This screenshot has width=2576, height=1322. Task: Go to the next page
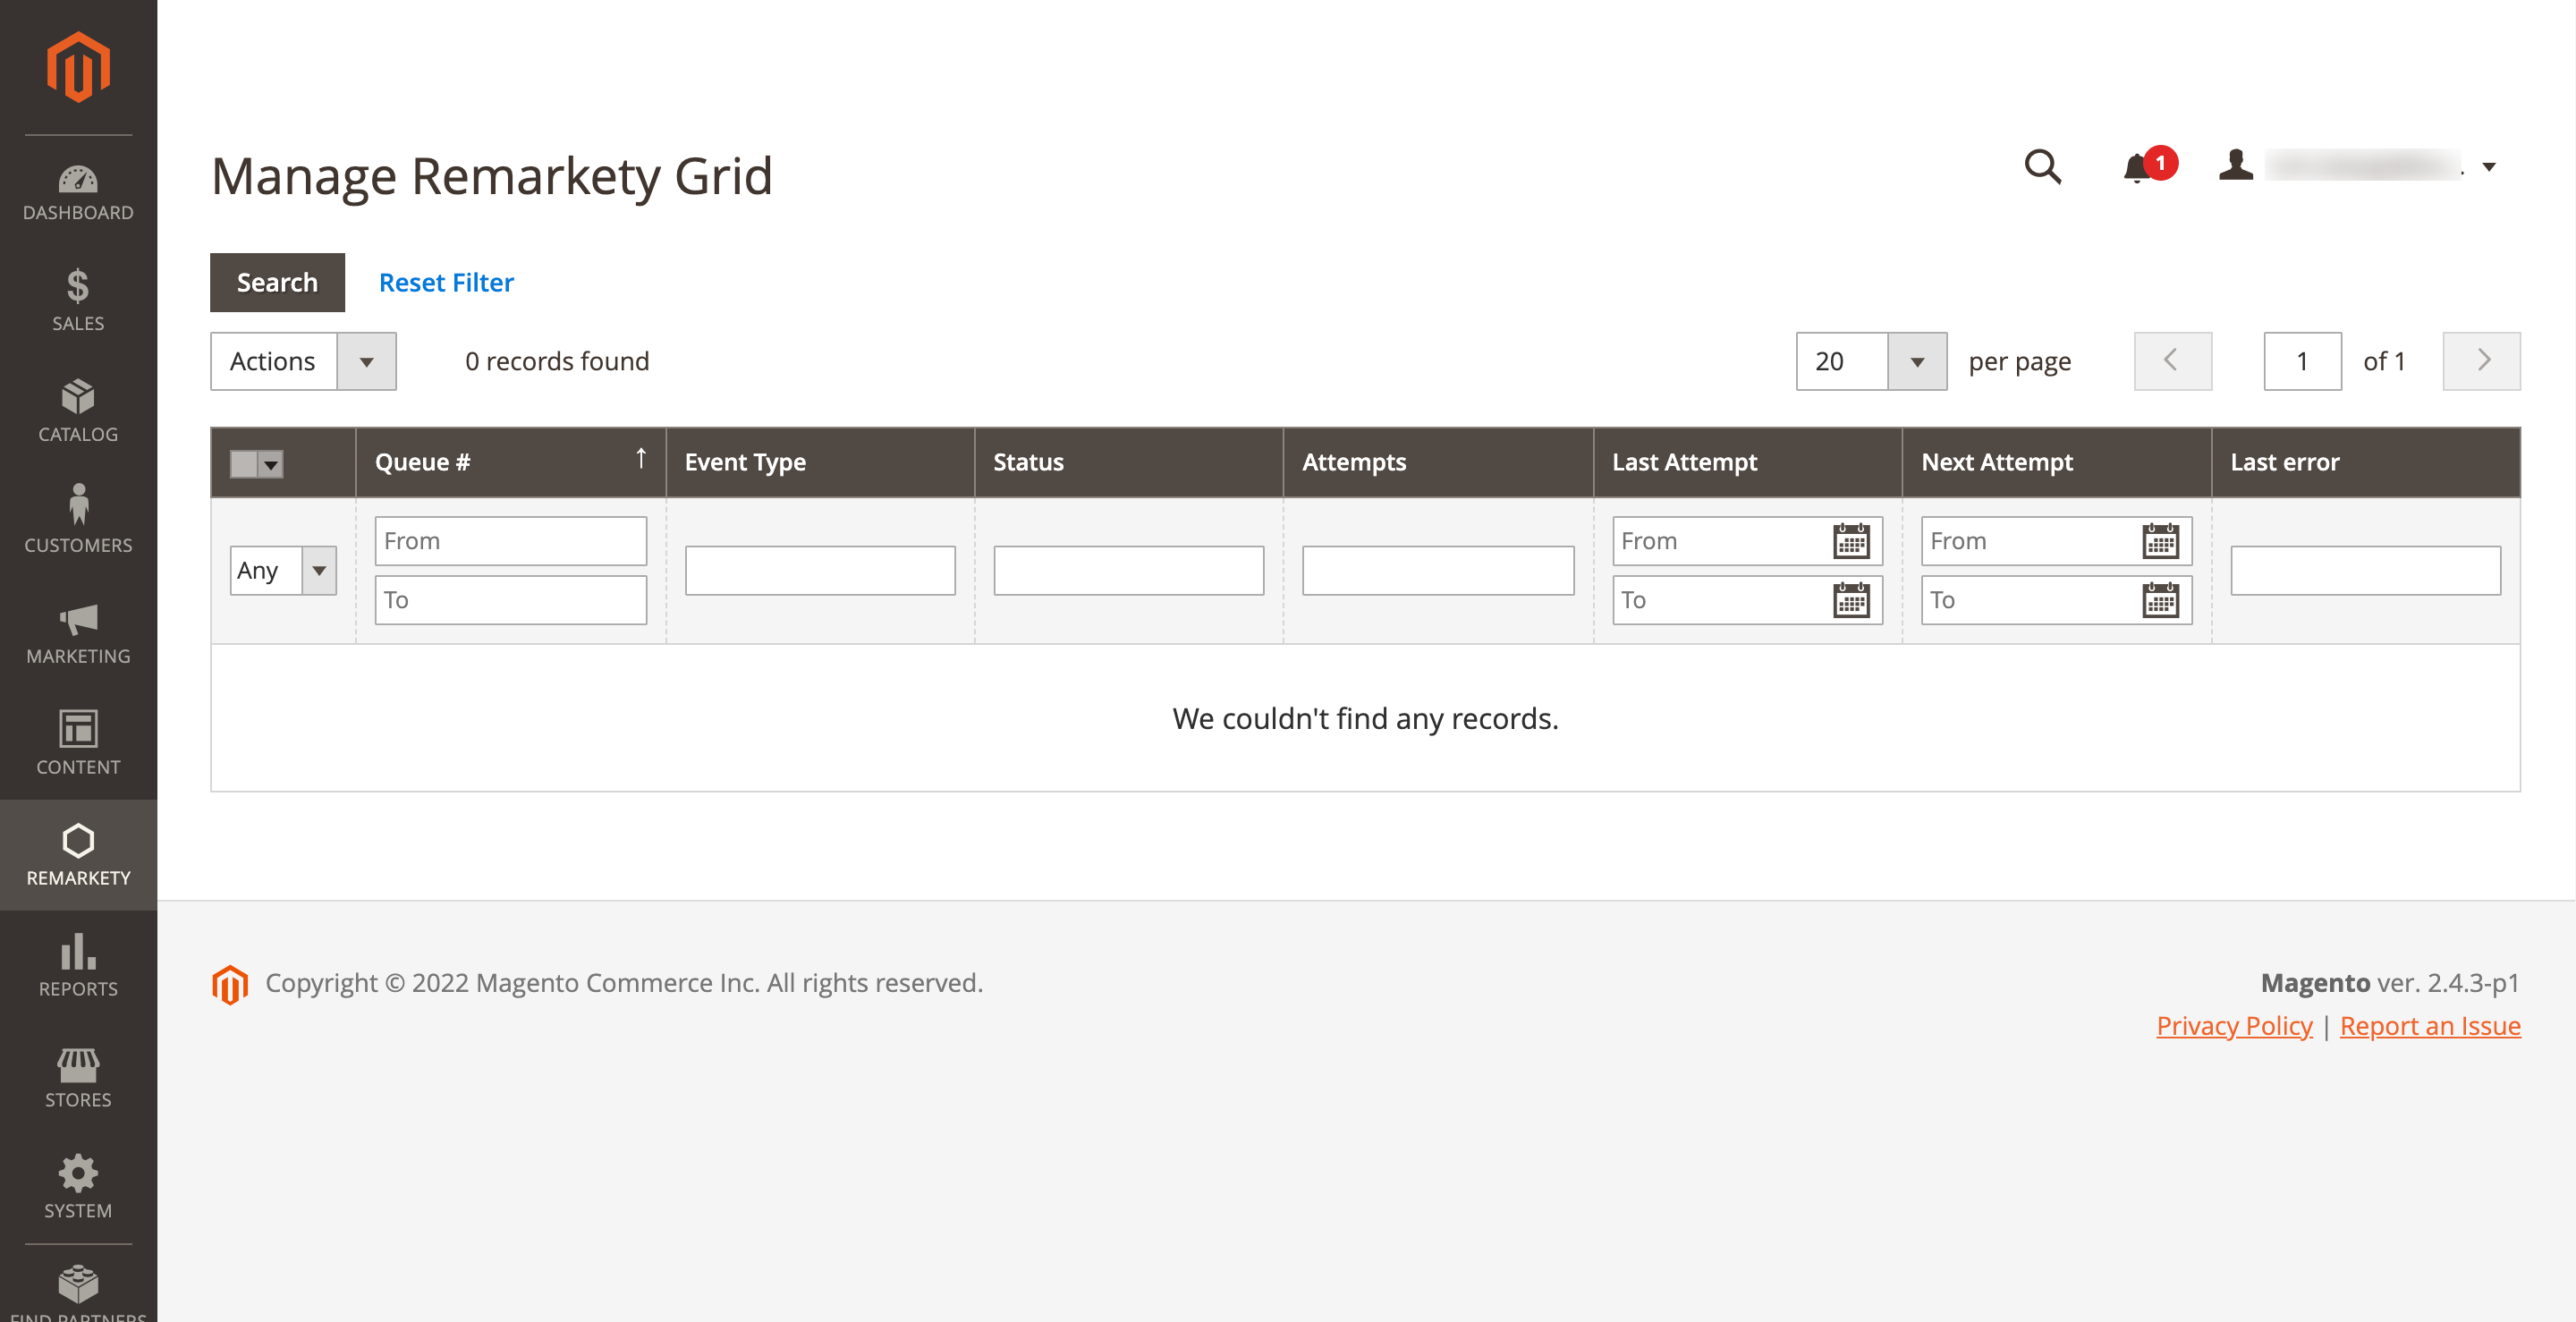coord(2481,361)
